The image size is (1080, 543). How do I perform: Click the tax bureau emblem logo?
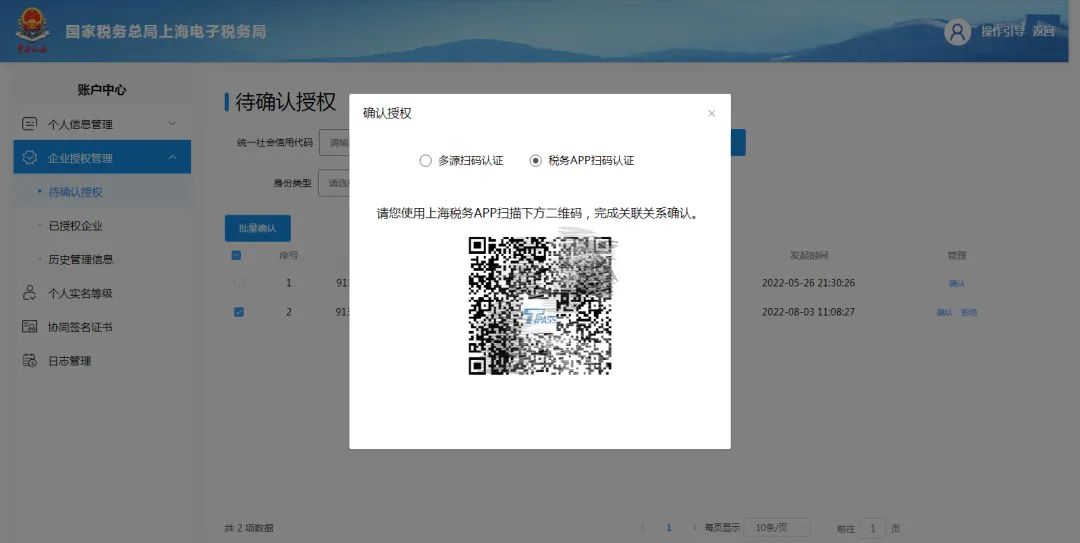(x=31, y=30)
